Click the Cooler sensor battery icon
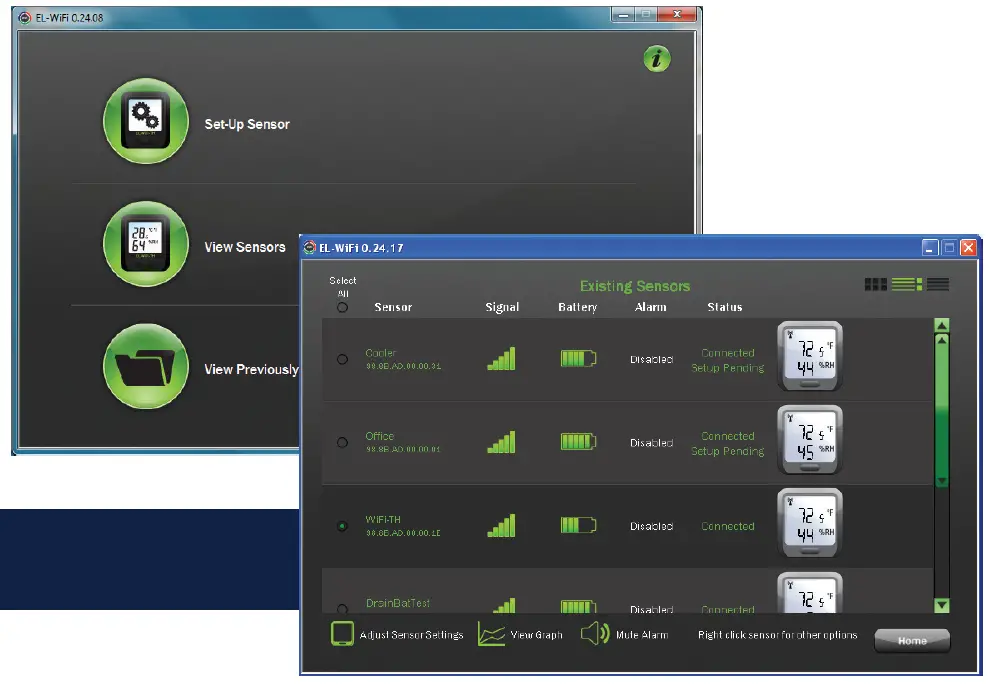This screenshot has width=989, height=691. (578, 359)
